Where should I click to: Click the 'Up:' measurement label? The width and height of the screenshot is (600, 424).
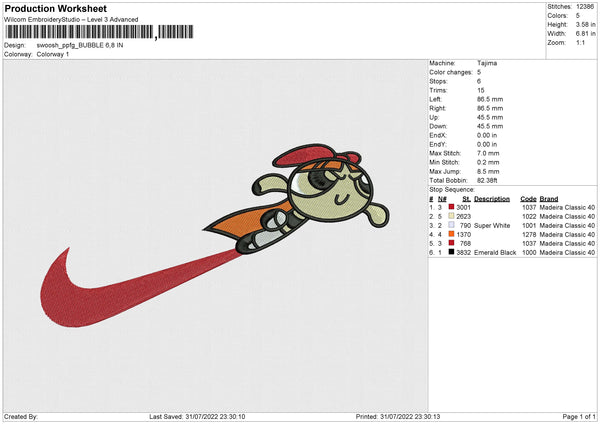click(434, 117)
